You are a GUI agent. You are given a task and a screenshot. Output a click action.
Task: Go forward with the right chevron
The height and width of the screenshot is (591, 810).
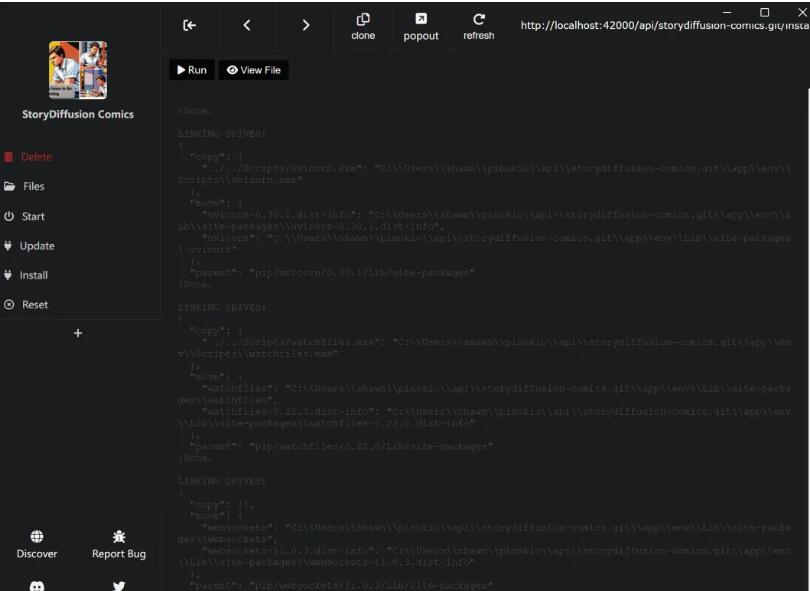(x=306, y=25)
